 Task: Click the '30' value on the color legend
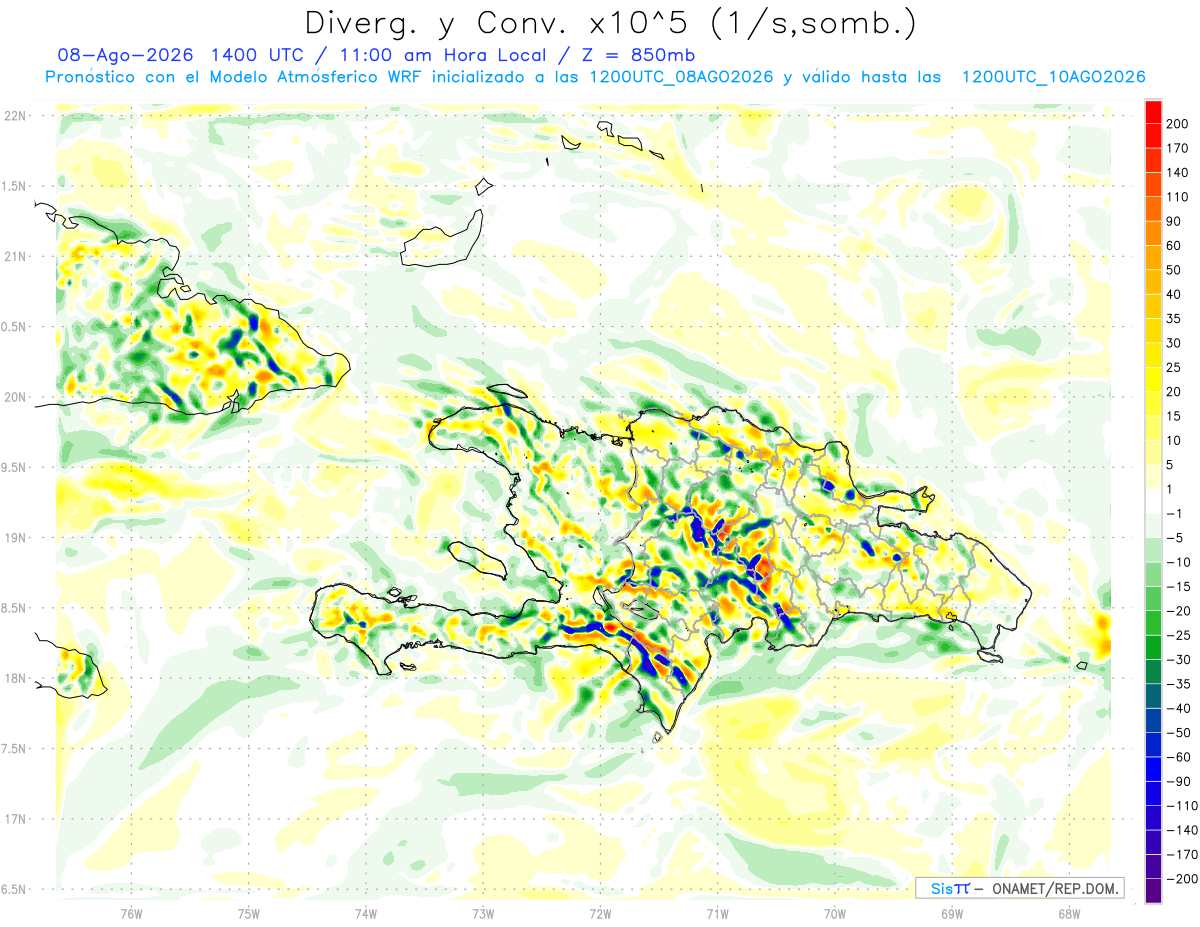1174,343
